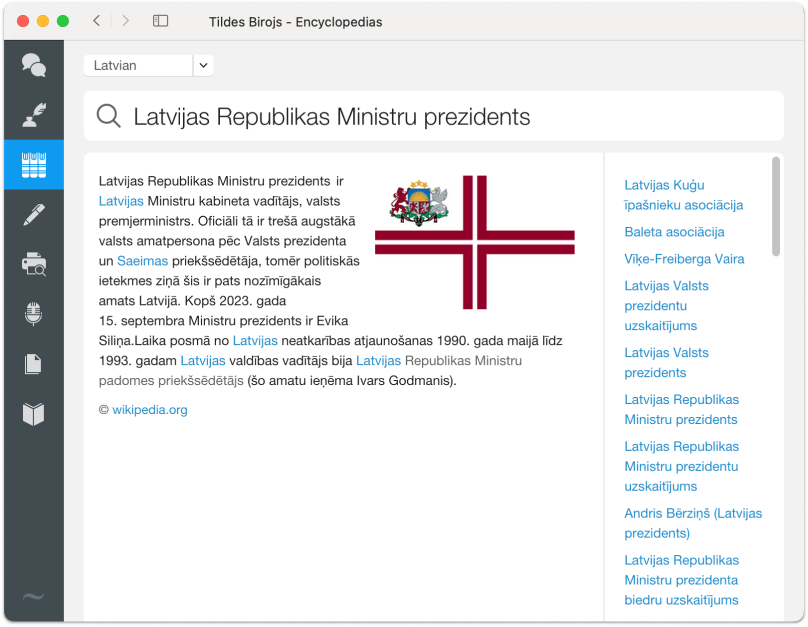Select the microphone icon in sidebar
This screenshot has width=808, height=627.
pyautogui.click(x=34, y=314)
